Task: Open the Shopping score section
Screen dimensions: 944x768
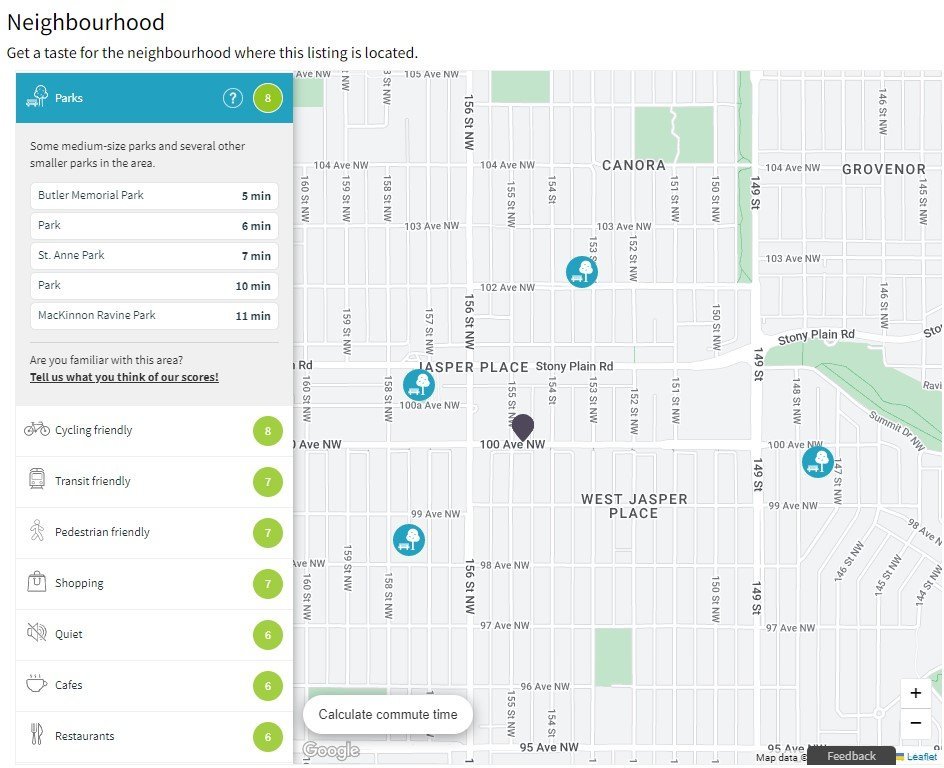Action: click(154, 584)
